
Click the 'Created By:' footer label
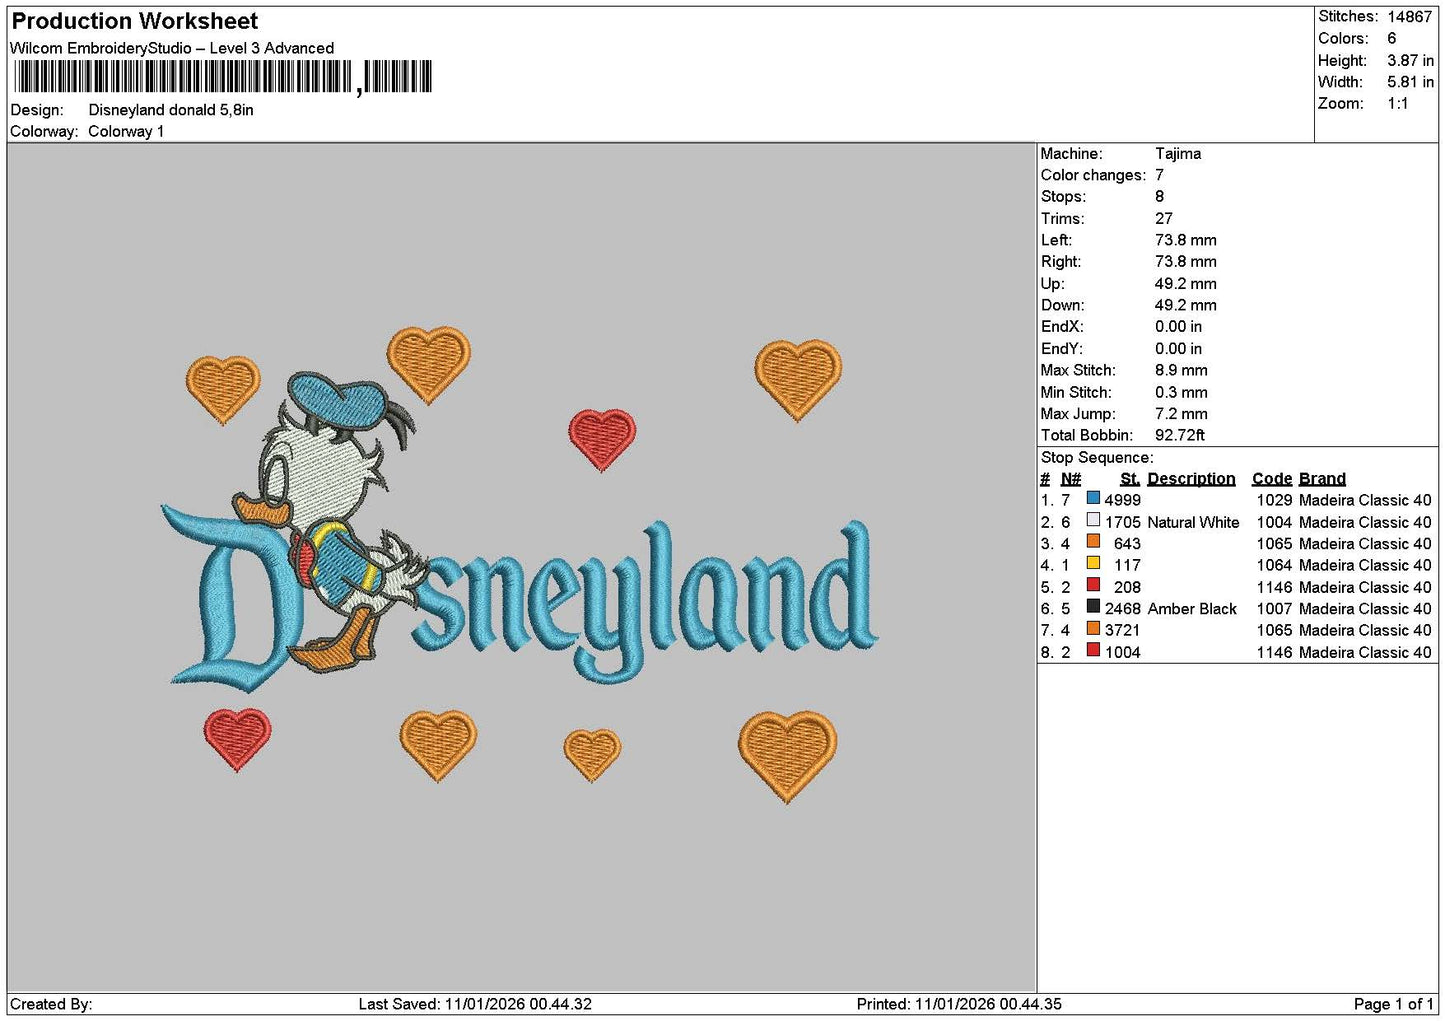coord(51,1004)
